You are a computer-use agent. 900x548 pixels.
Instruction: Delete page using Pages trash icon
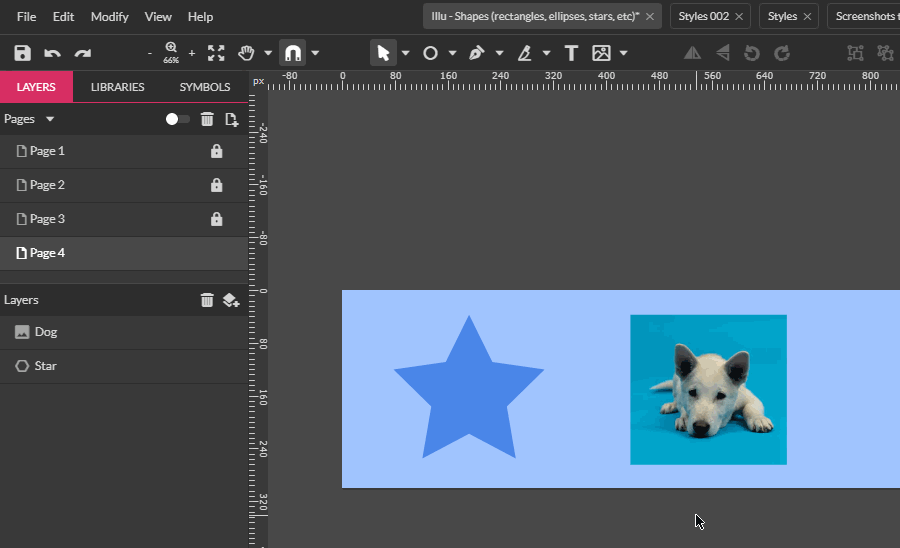pos(207,119)
